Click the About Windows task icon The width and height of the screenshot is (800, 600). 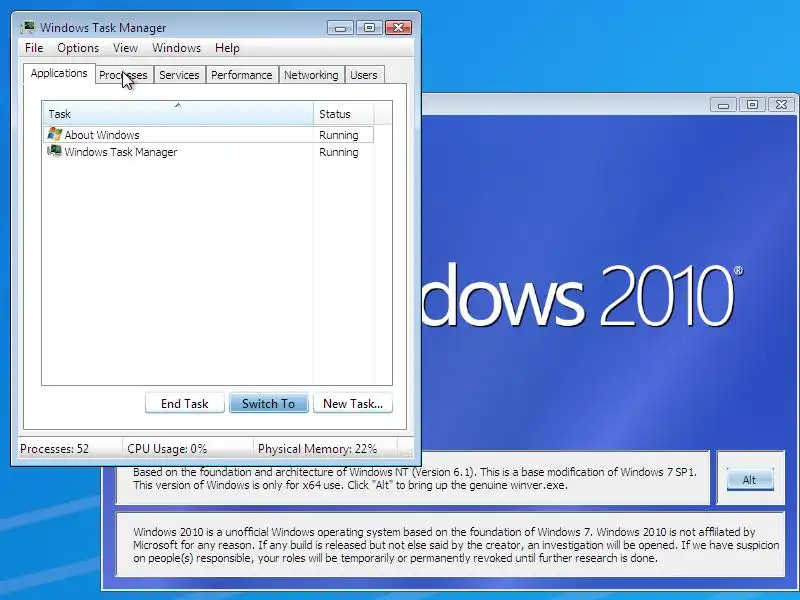point(54,134)
